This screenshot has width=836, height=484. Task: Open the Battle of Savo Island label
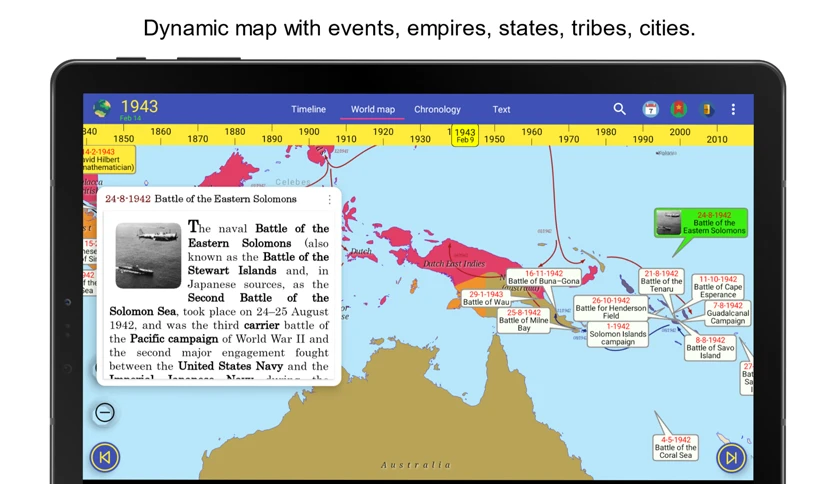(710, 348)
